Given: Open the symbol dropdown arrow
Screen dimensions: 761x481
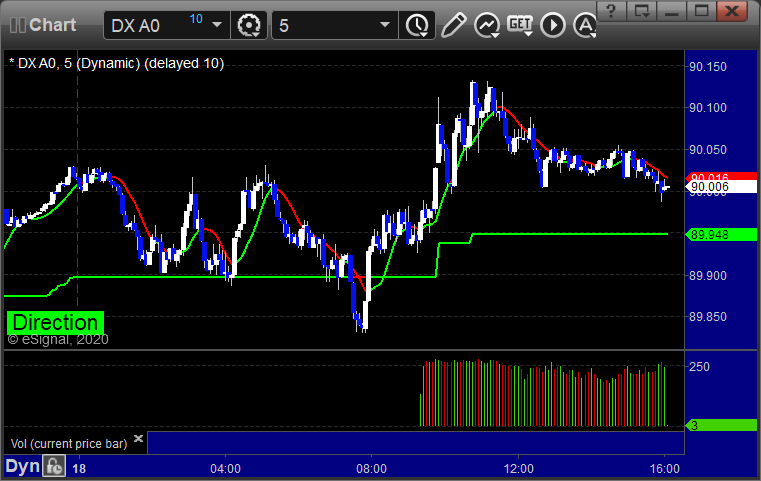Looking at the screenshot, I should click(x=217, y=25).
